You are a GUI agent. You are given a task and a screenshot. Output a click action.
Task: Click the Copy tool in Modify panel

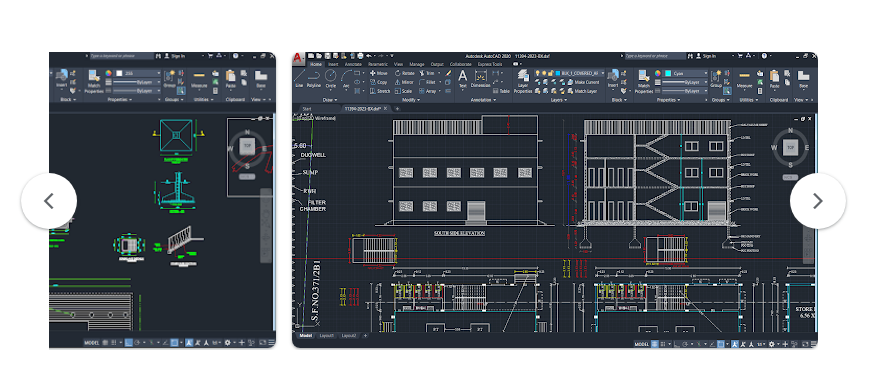(378, 82)
